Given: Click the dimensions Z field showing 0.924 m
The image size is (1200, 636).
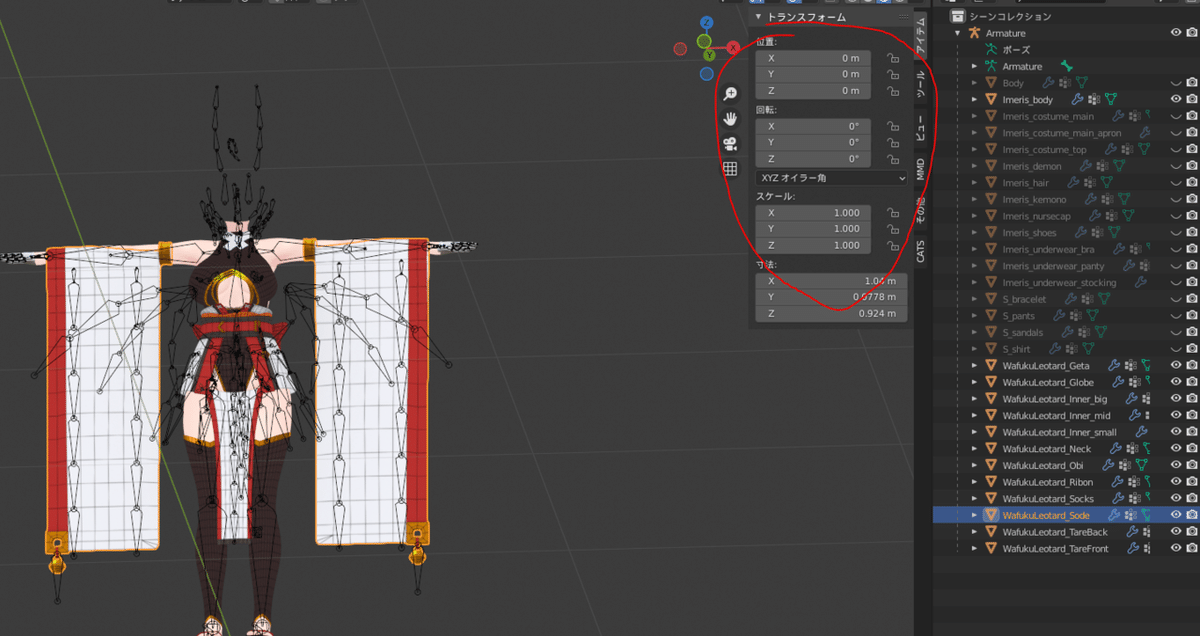Looking at the screenshot, I should coord(832,314).
